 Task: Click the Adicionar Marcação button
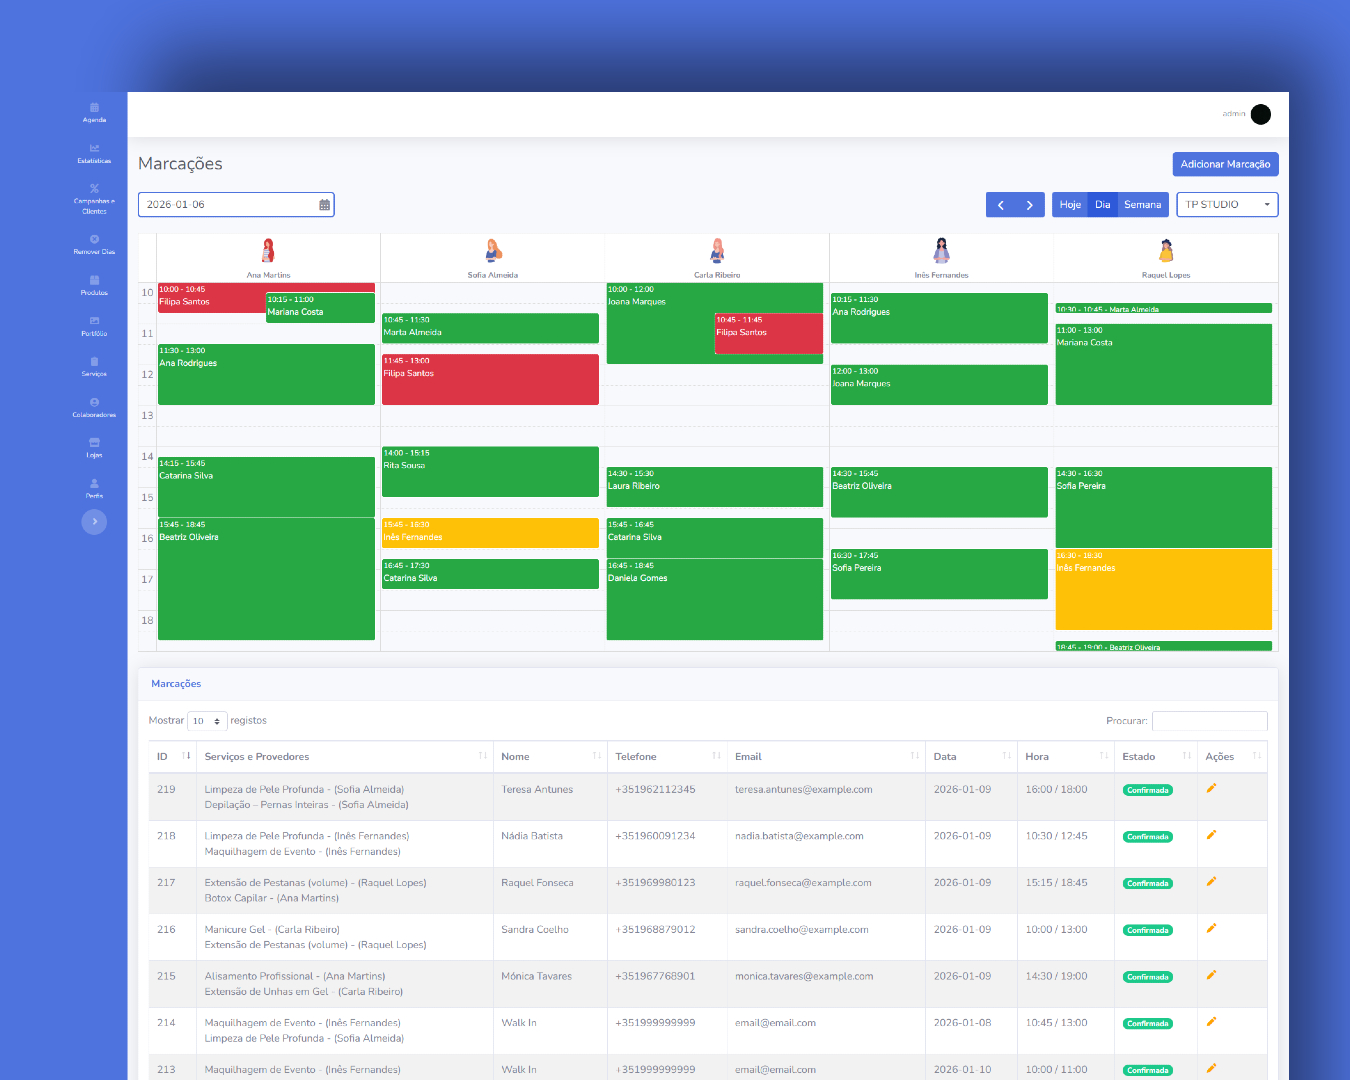[1225, 164]
